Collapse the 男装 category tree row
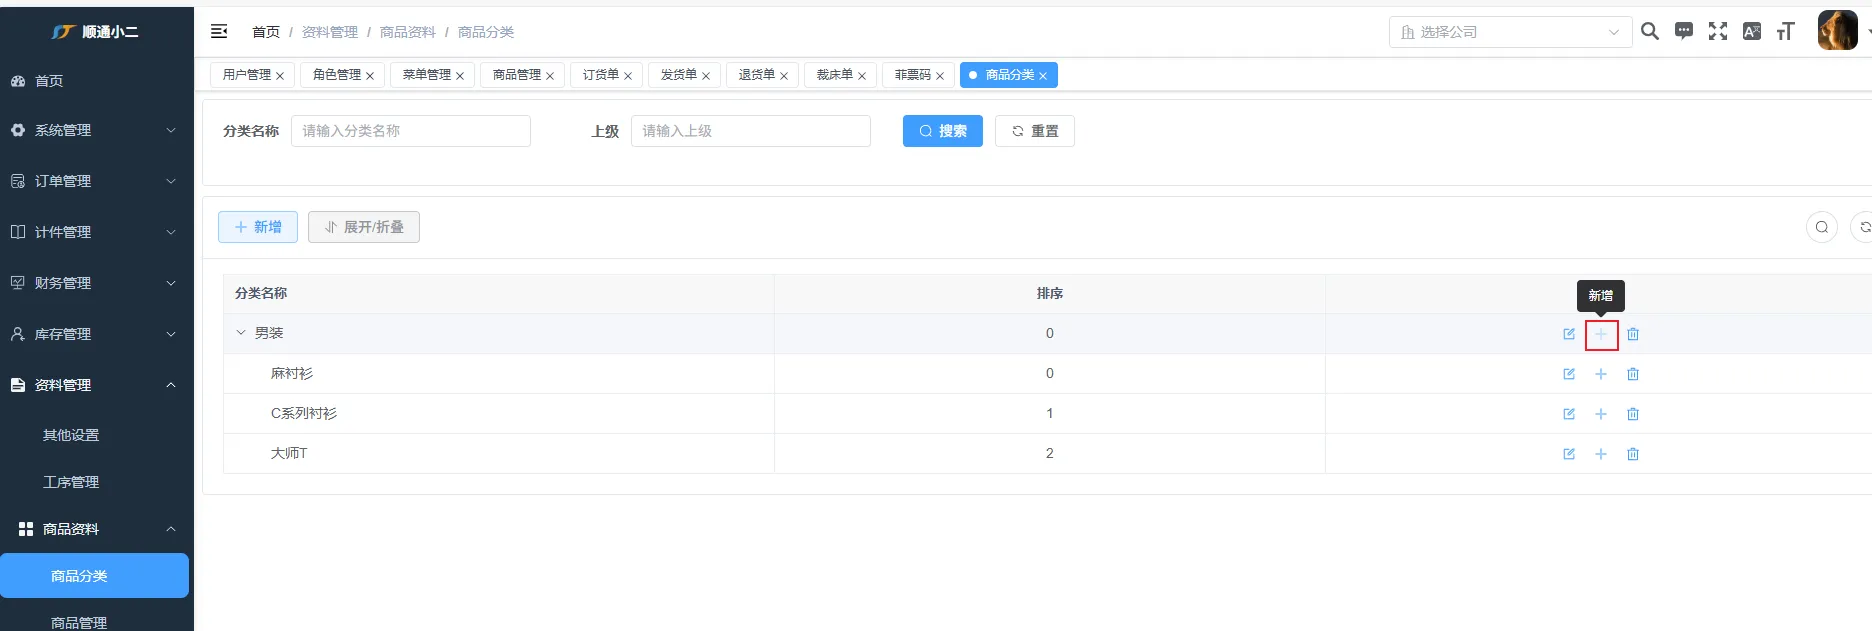Image resolution: width=1872 pixels, height=631 pixels. (x=240, y=333)
